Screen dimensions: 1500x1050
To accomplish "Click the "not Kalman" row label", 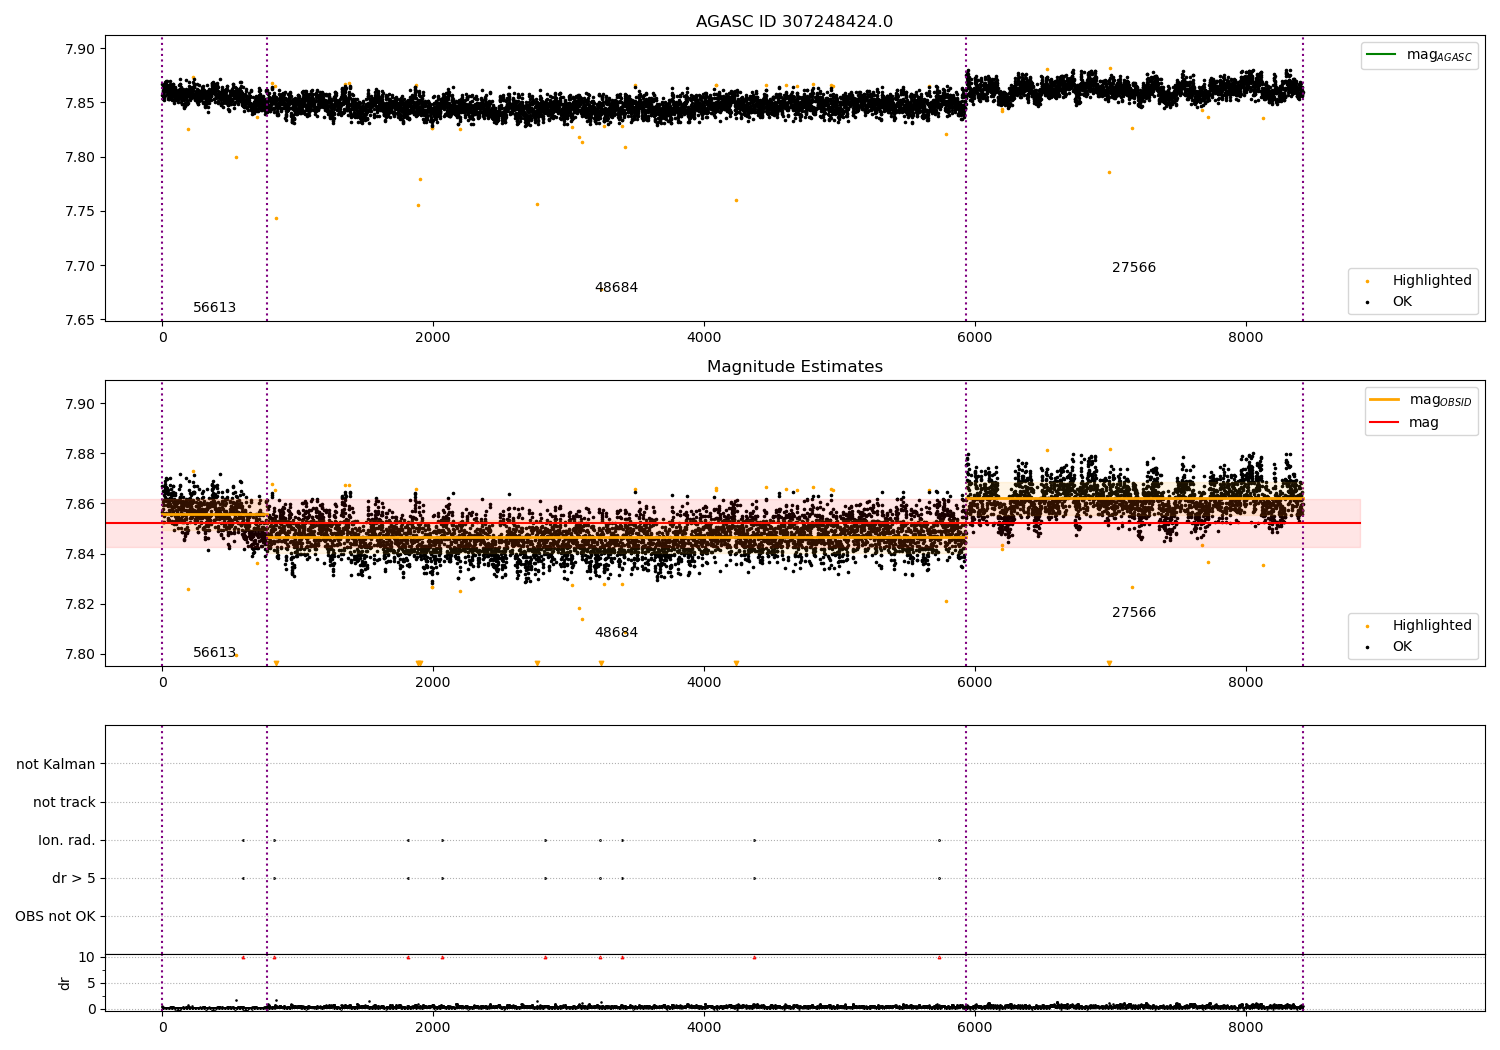I will pyautogui.click(x=56, y=765).
